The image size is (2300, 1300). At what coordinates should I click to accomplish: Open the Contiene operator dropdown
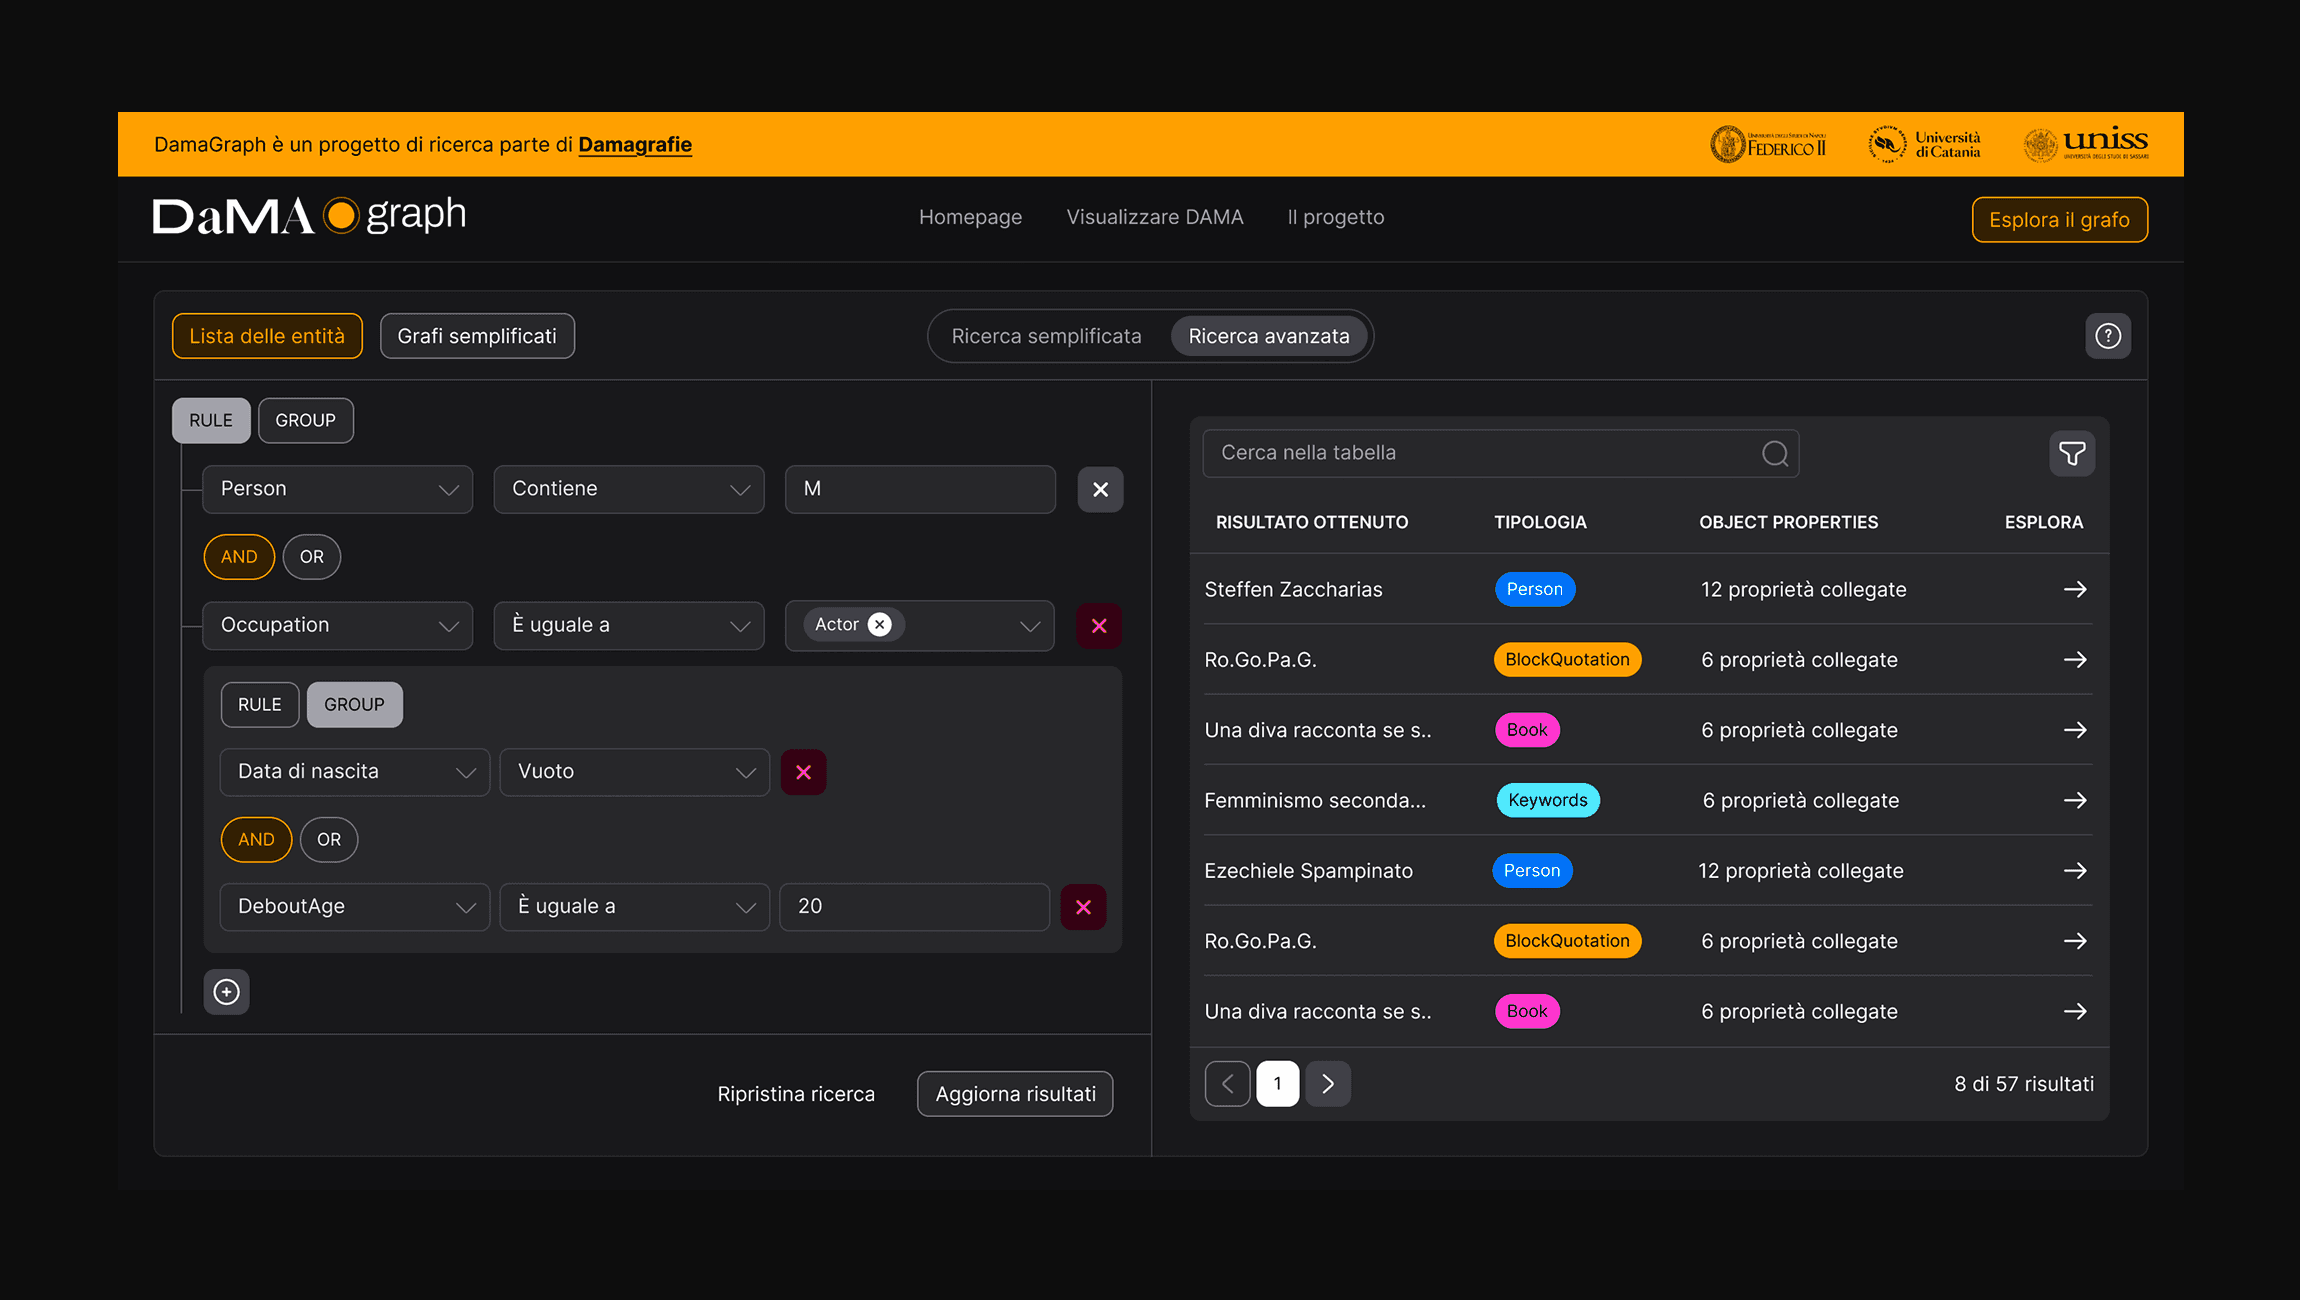(x=629, y=489)
